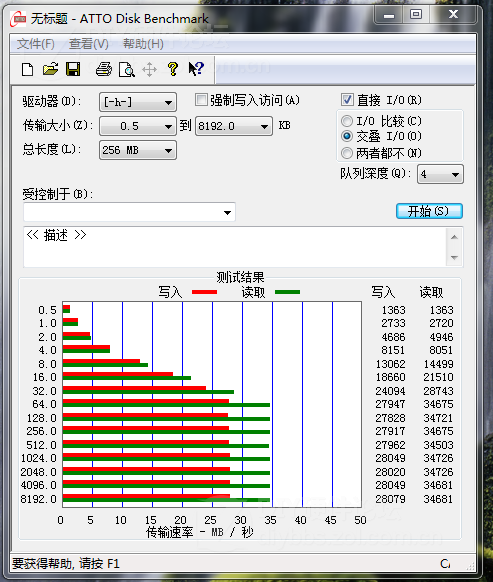Maximize the ATTO Disk Benchmark window
This screenshot has width=493, height=582.
pyautogui.click(x=416, y=15)
